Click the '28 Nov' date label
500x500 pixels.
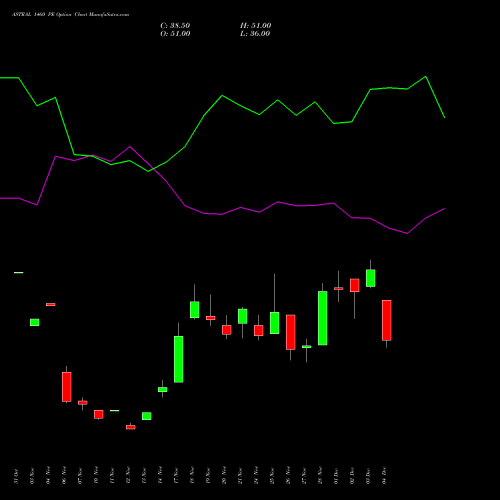coord(320,476)
